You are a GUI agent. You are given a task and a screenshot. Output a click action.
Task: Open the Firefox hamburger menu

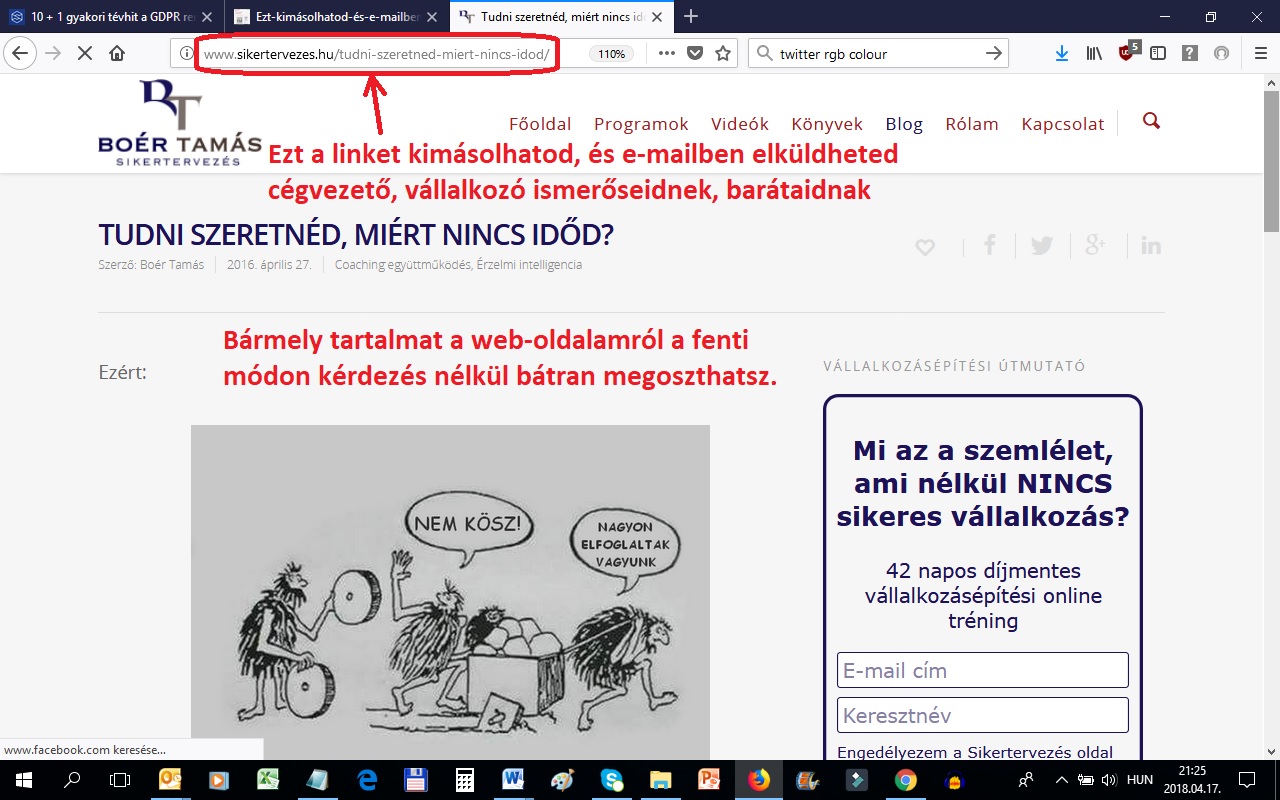(x=1260, y=53)
